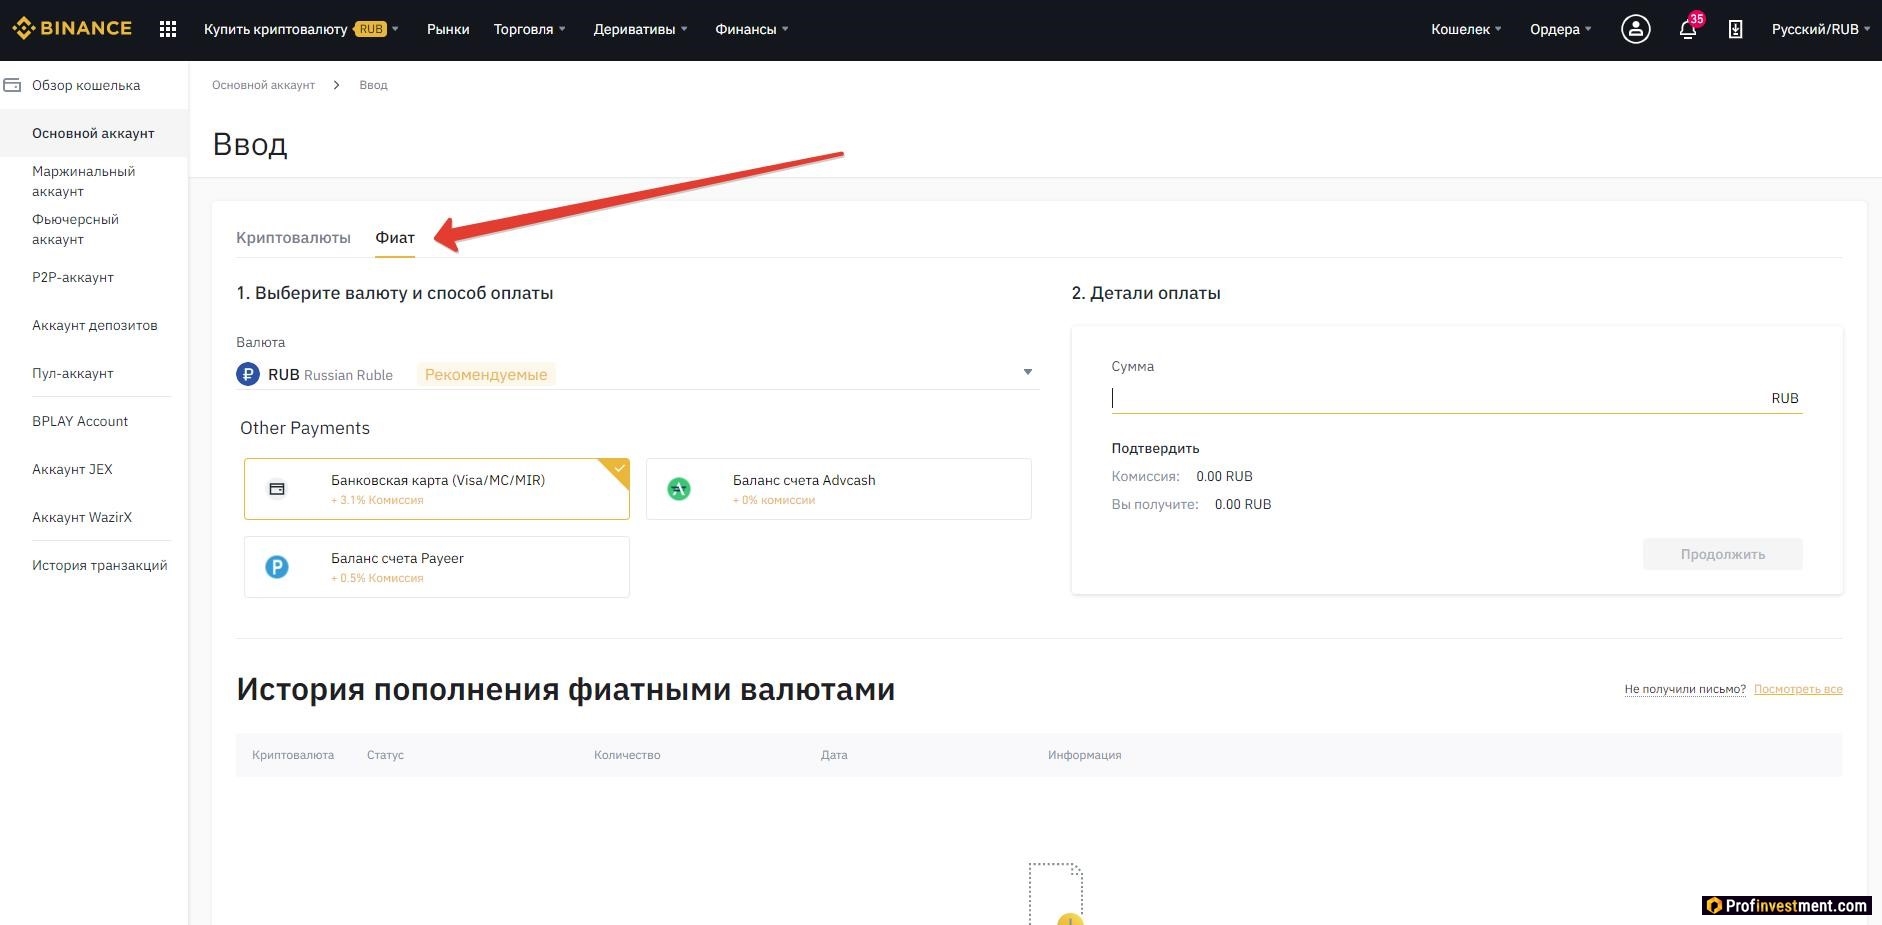
Task: Click the +0% комиссии fee text
Action: [x=774, y=500]
